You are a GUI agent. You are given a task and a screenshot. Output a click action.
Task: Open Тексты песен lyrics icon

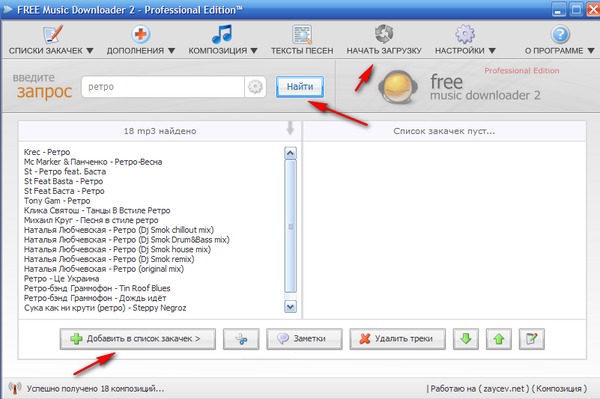[x=302, y=34]
